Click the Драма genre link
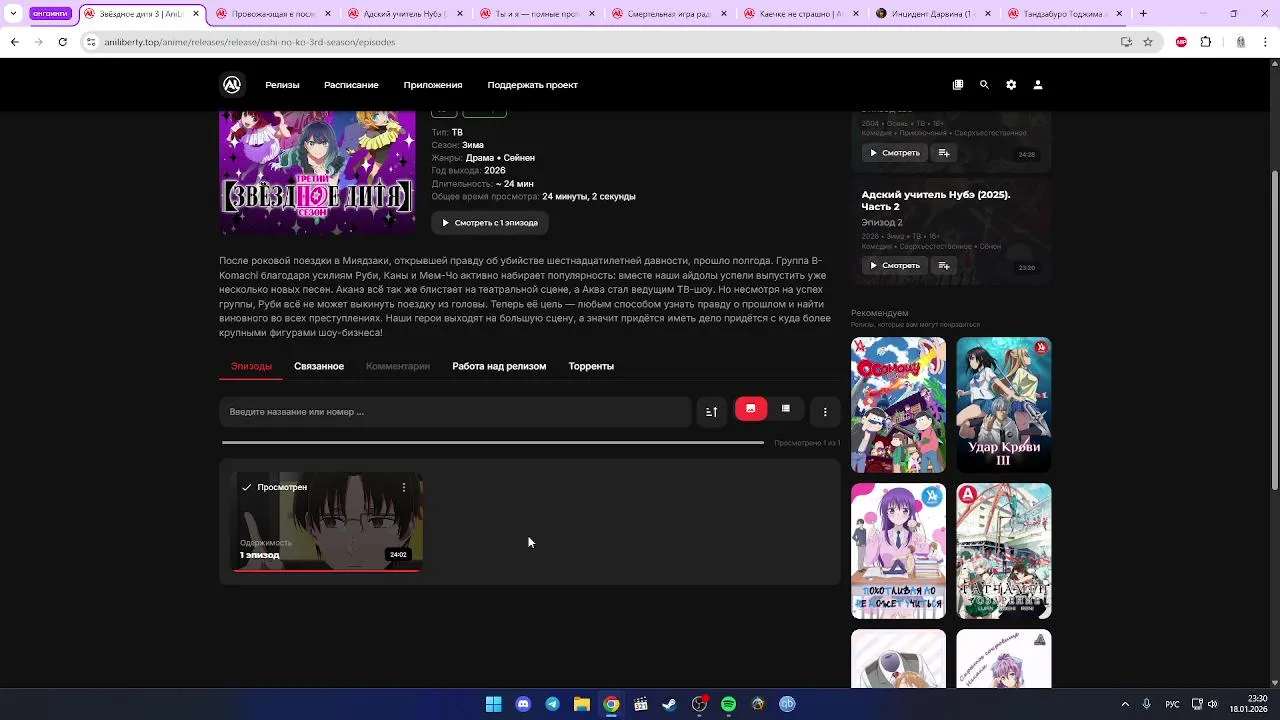1280x720 pixels. [480, 158]
